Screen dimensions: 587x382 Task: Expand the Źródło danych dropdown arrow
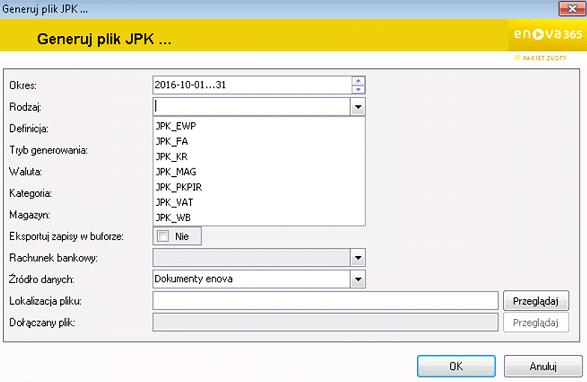(358, 279)
